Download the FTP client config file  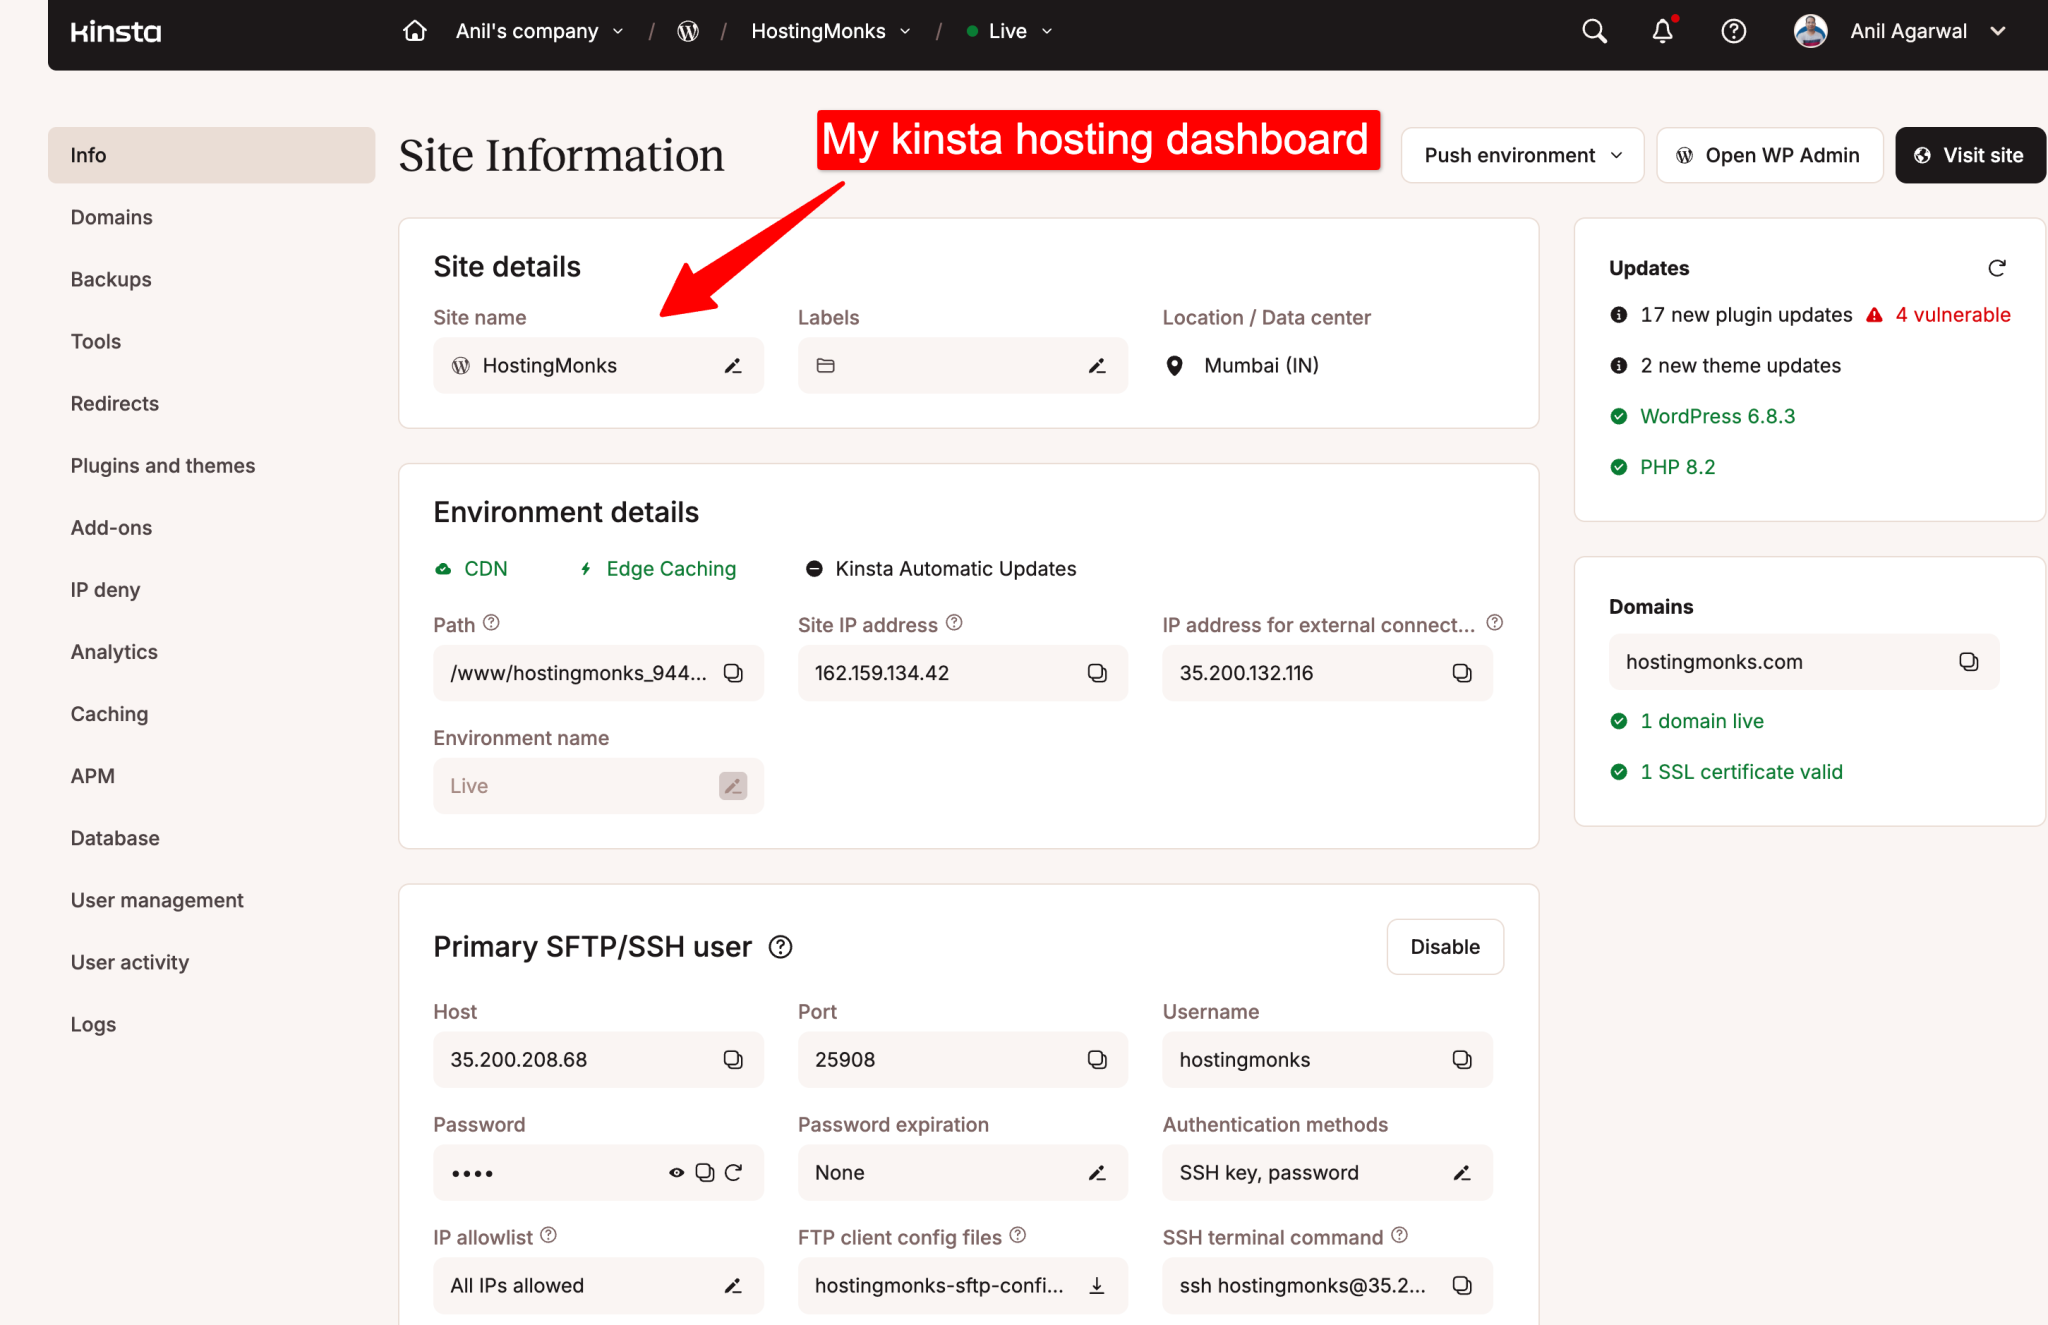coord(1097,1285)
